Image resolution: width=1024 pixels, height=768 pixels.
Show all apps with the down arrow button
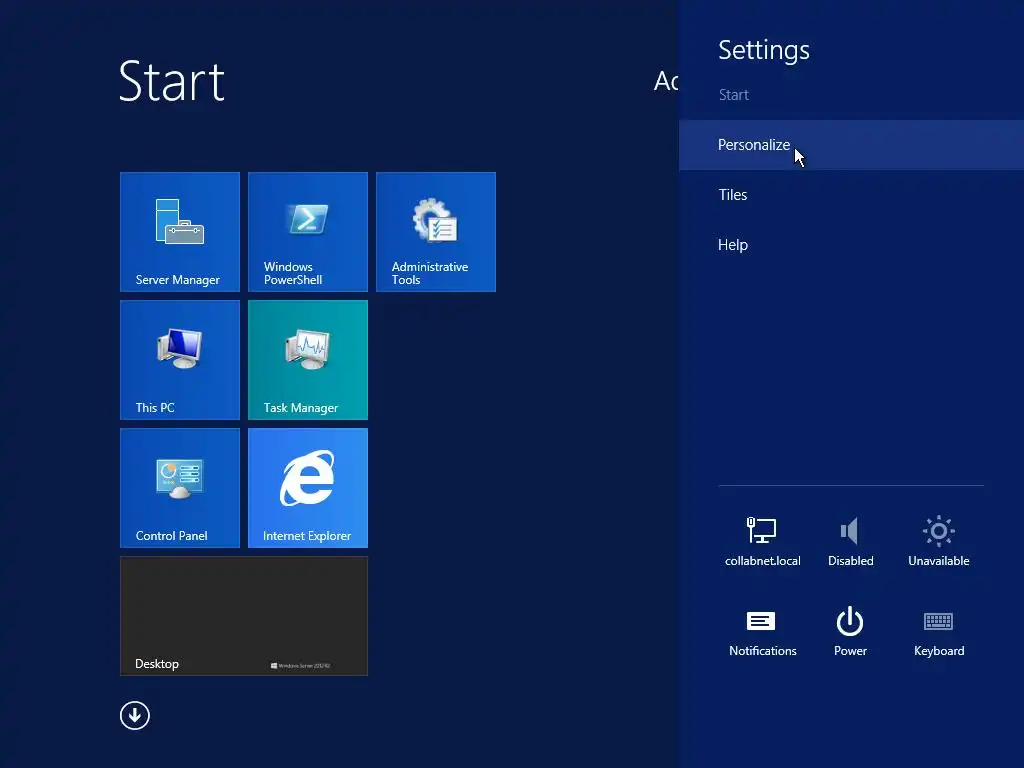point(135,716)
